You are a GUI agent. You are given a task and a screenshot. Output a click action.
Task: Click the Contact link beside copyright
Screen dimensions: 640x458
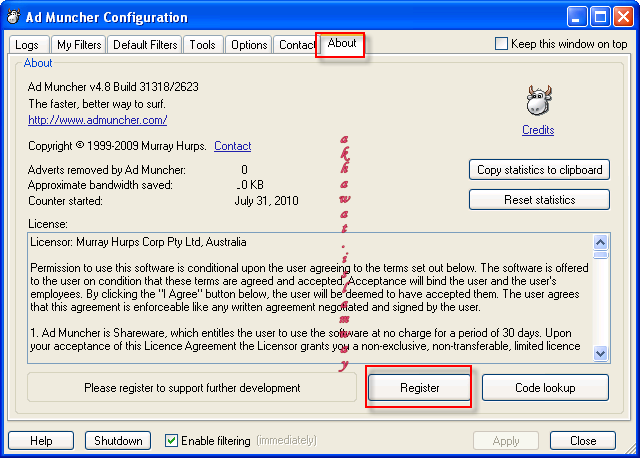tap(233, 146)
